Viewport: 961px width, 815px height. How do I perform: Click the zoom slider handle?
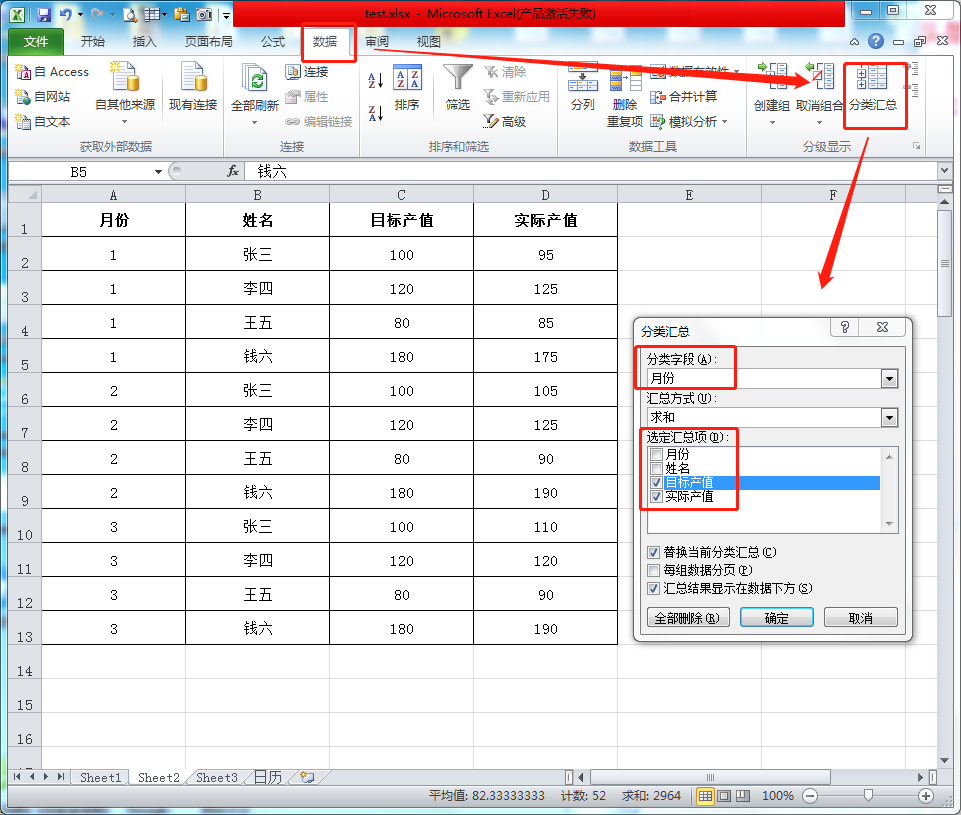tap(868, 795)
